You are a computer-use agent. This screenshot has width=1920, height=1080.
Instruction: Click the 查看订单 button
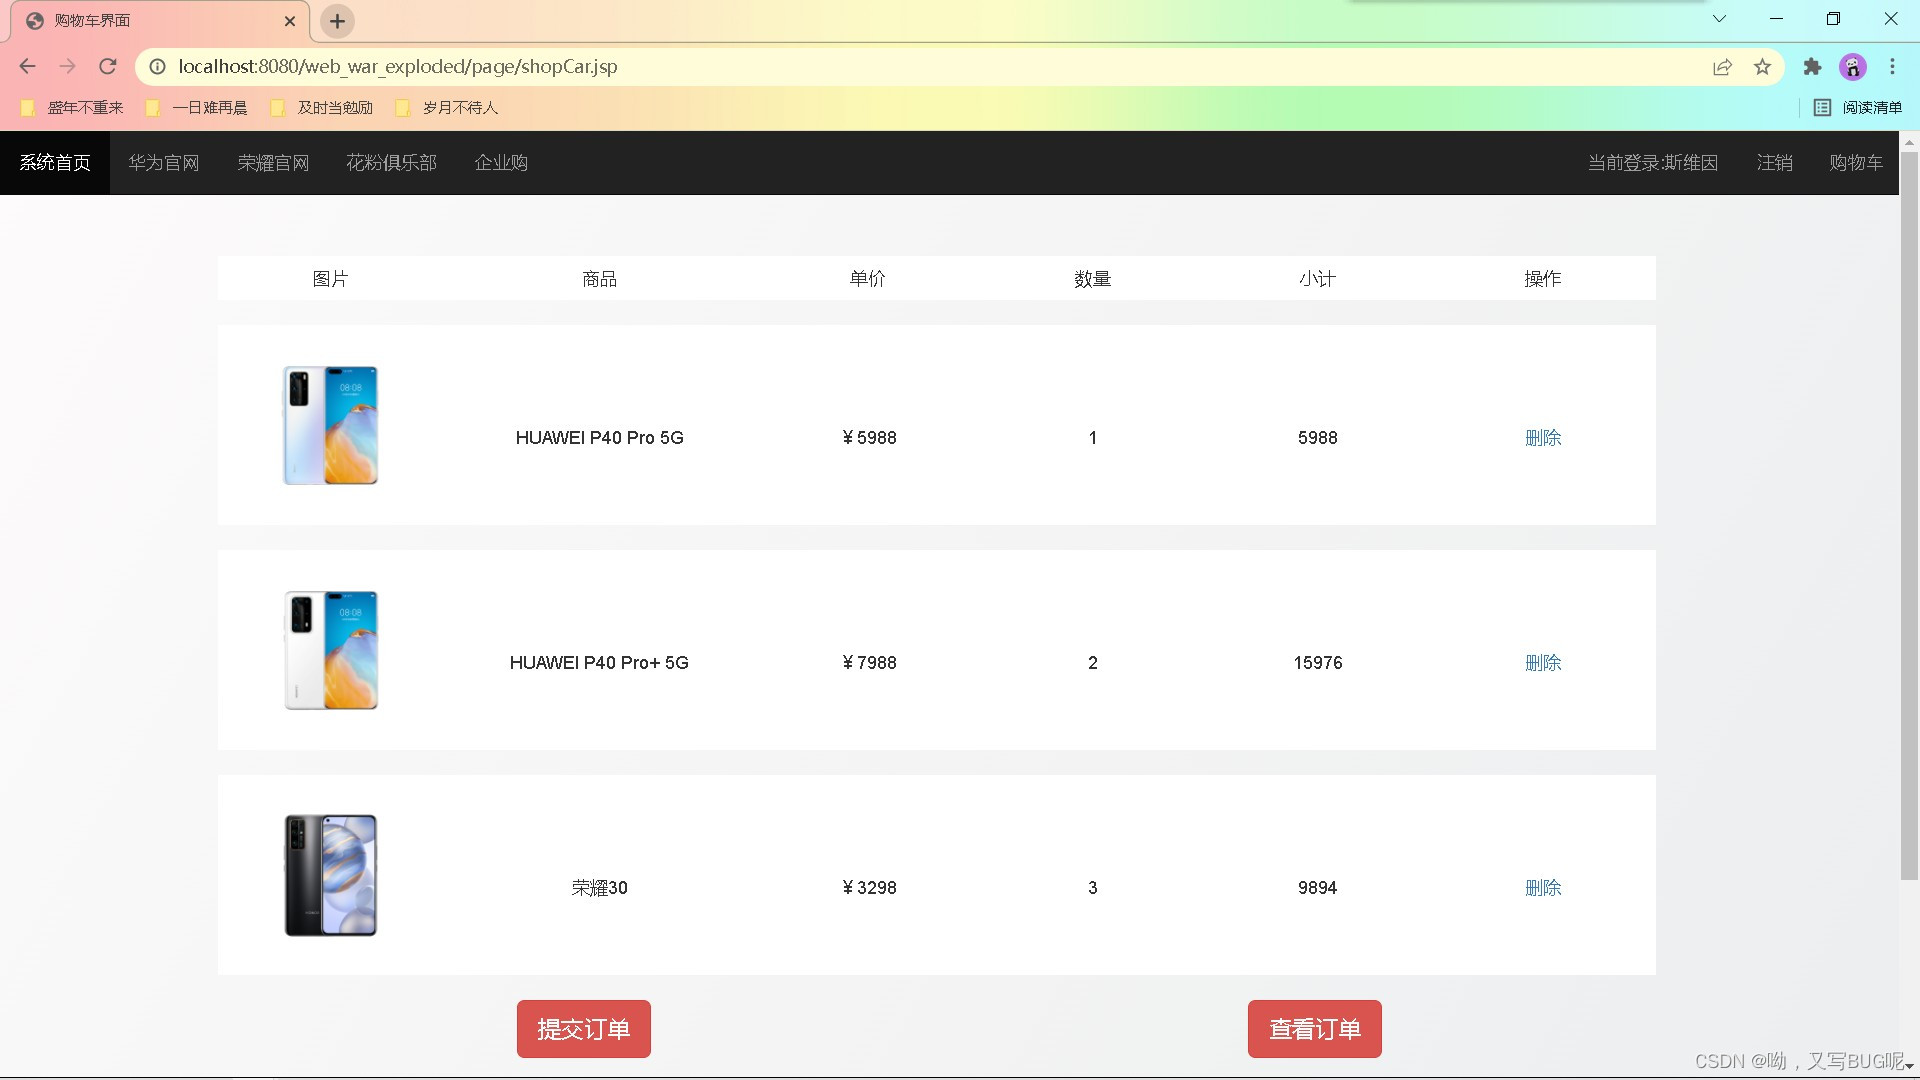click(x=1314, y=1029)
